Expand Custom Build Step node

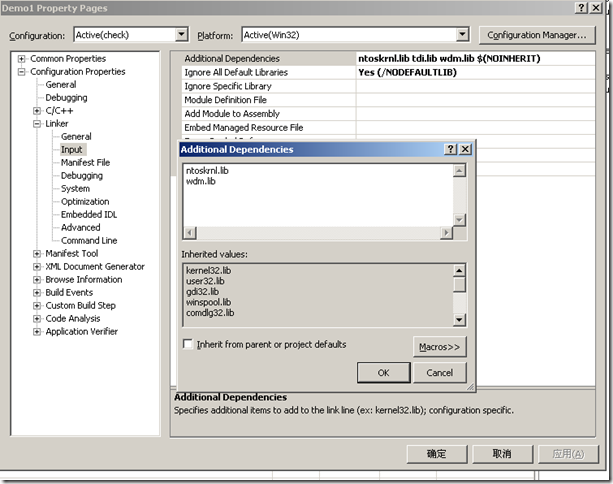[x=37, y=306]
